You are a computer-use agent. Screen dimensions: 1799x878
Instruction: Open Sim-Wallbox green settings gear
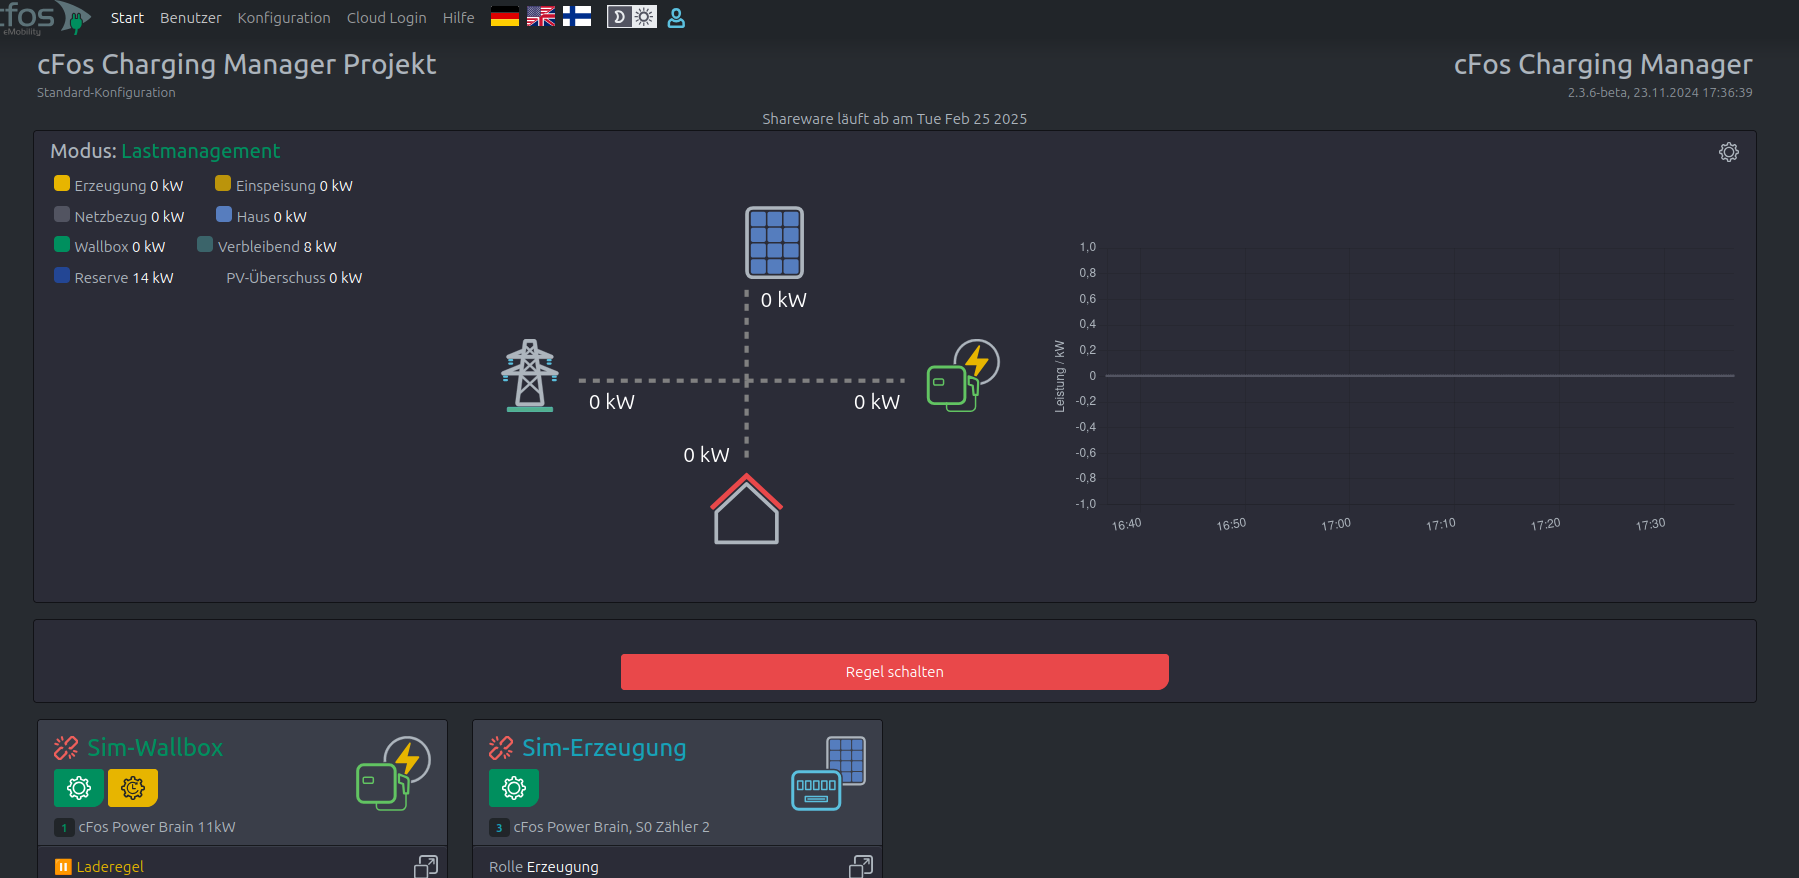click(79, 788)
